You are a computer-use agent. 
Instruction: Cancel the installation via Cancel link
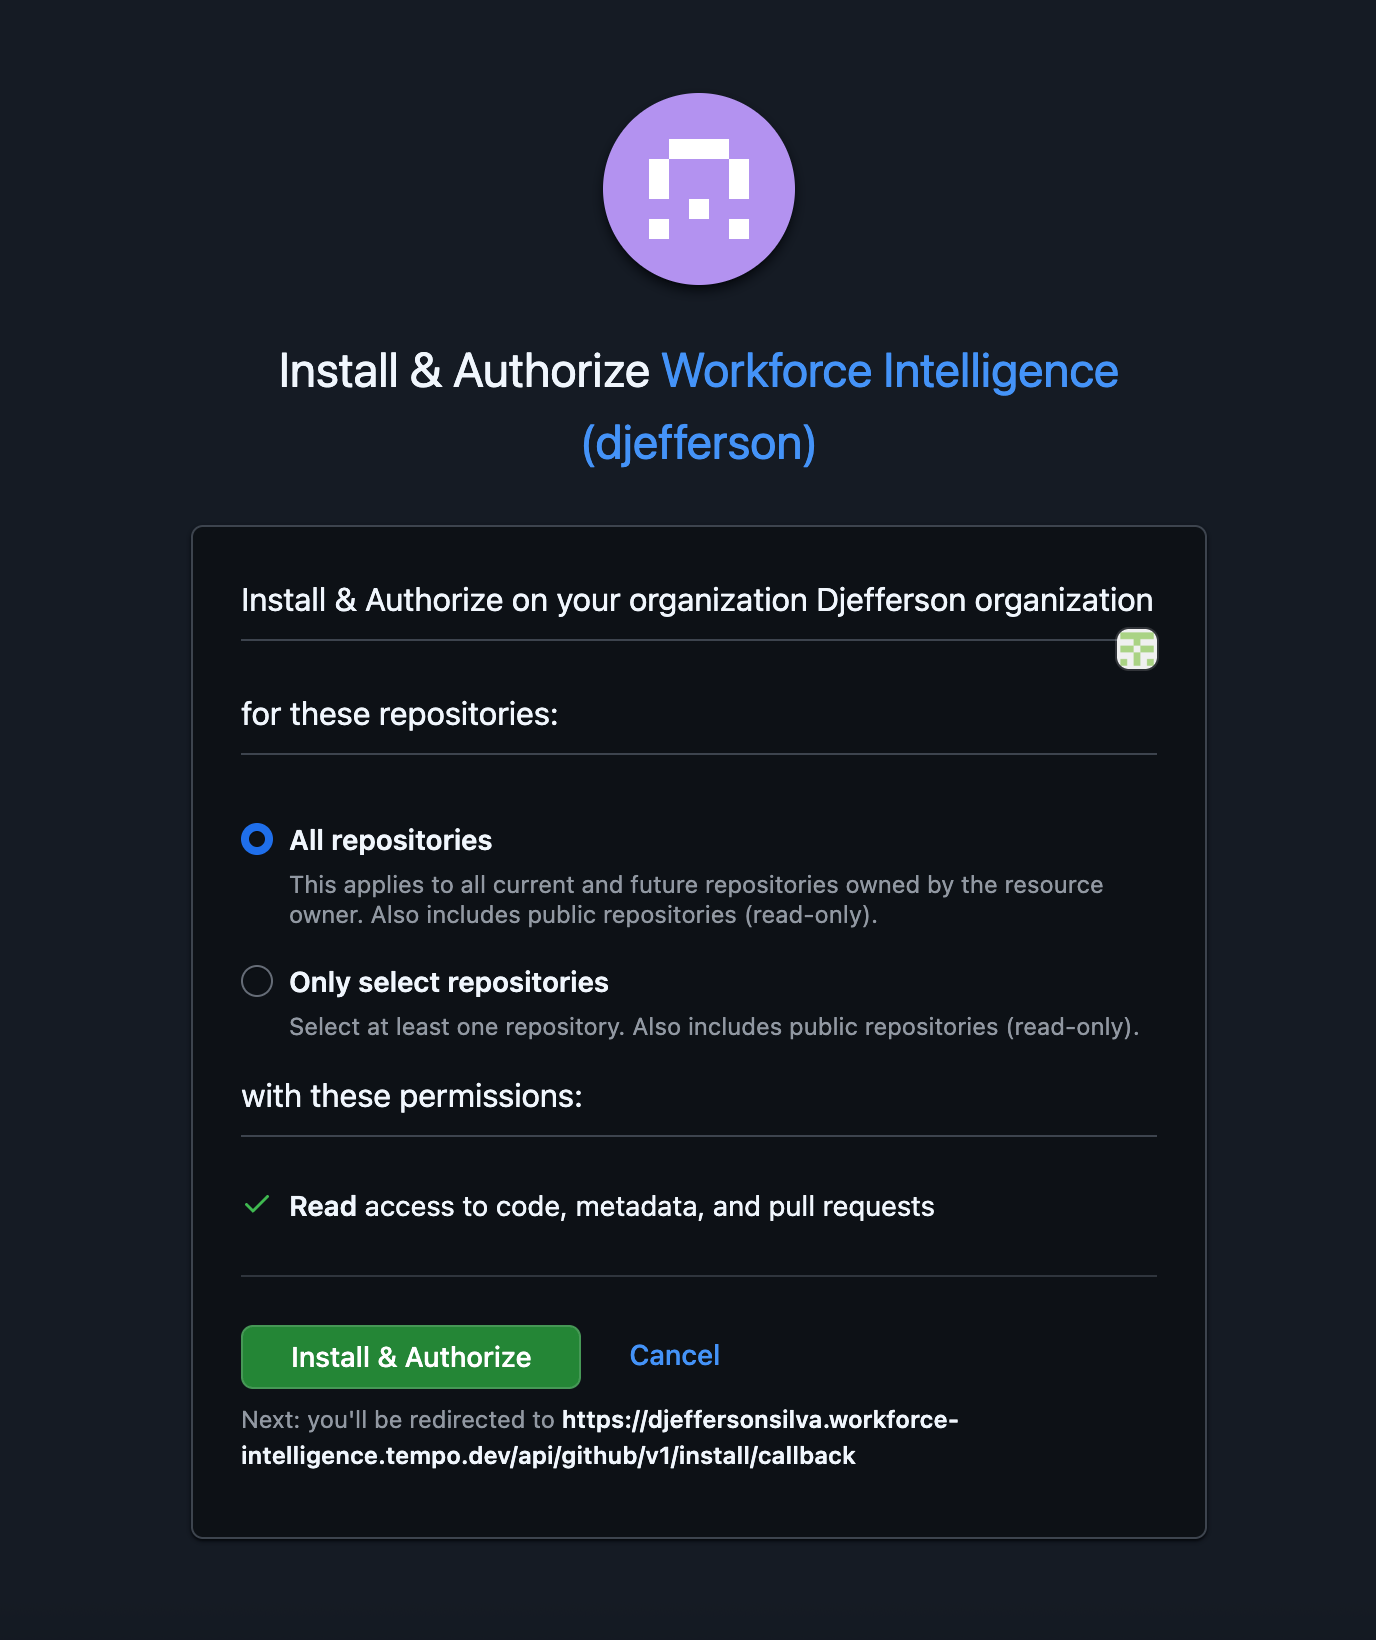coord(675,1355)
